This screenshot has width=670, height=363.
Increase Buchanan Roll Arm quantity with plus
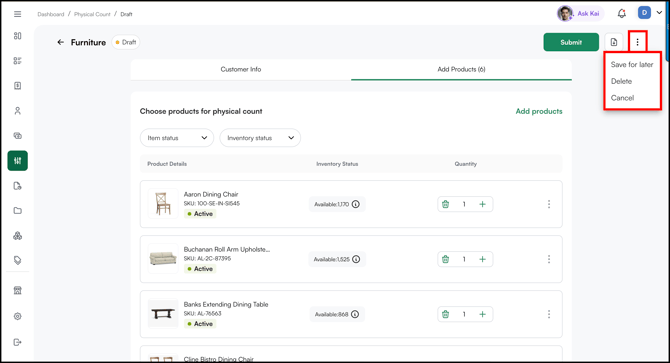(482, 259)
